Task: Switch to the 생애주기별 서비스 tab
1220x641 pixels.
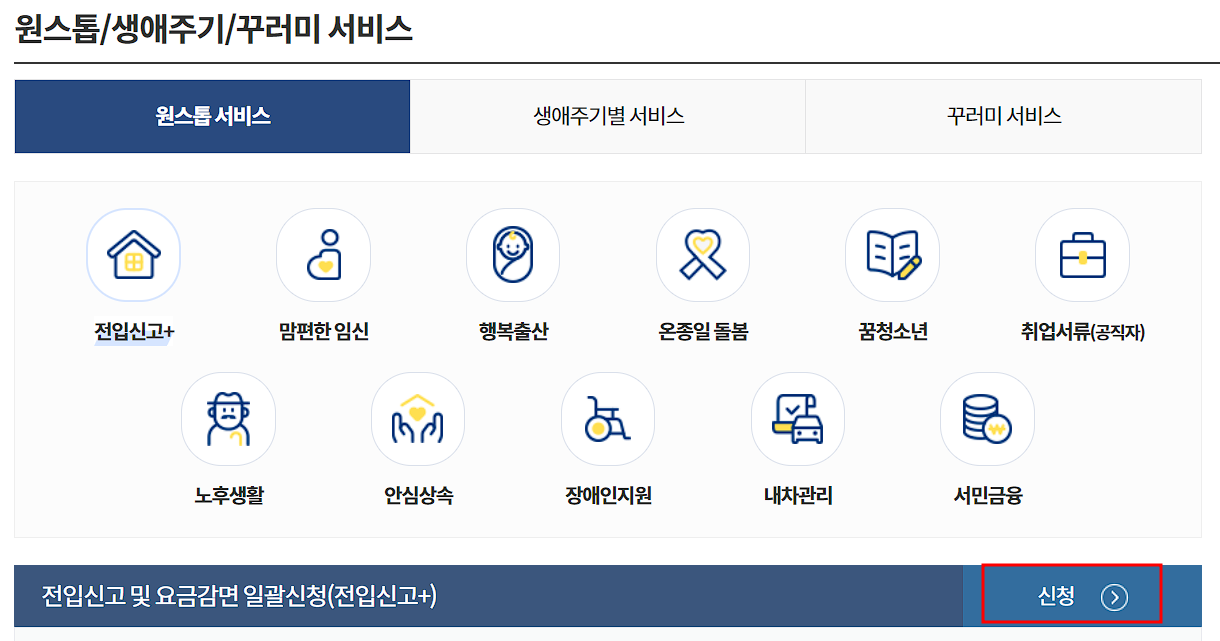Action: [x=608, y=116]
